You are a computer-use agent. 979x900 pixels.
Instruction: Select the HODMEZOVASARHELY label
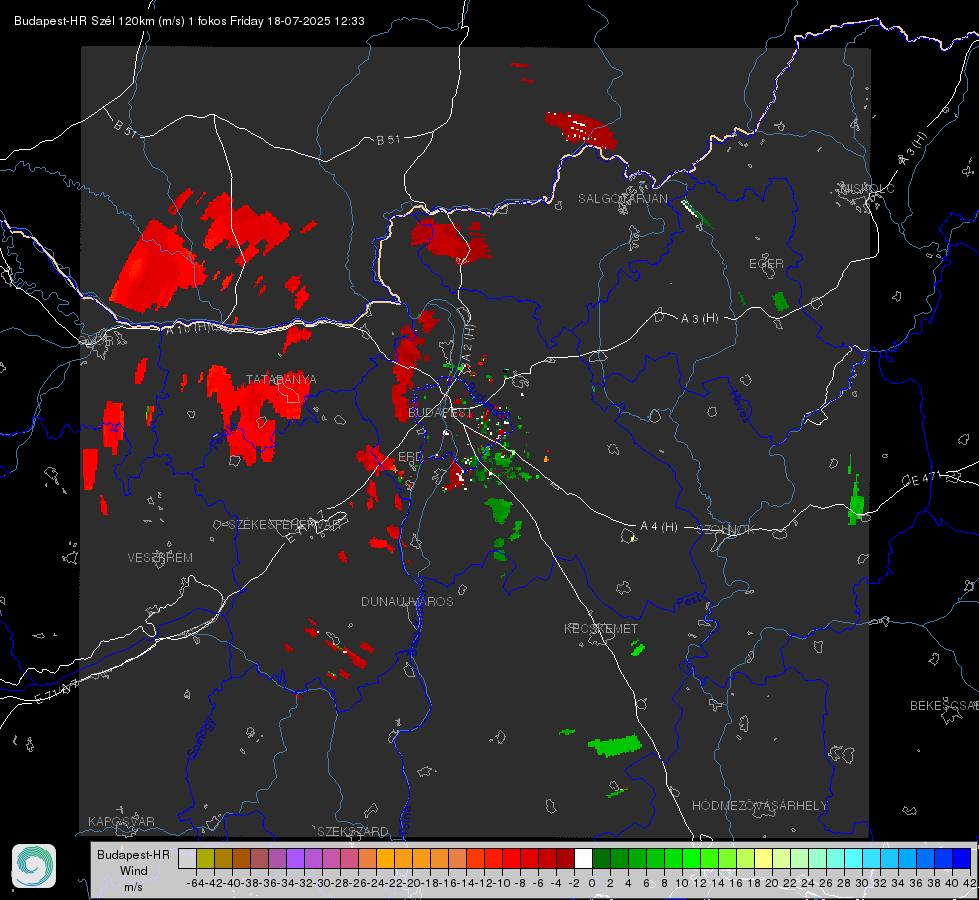(759, 806)
